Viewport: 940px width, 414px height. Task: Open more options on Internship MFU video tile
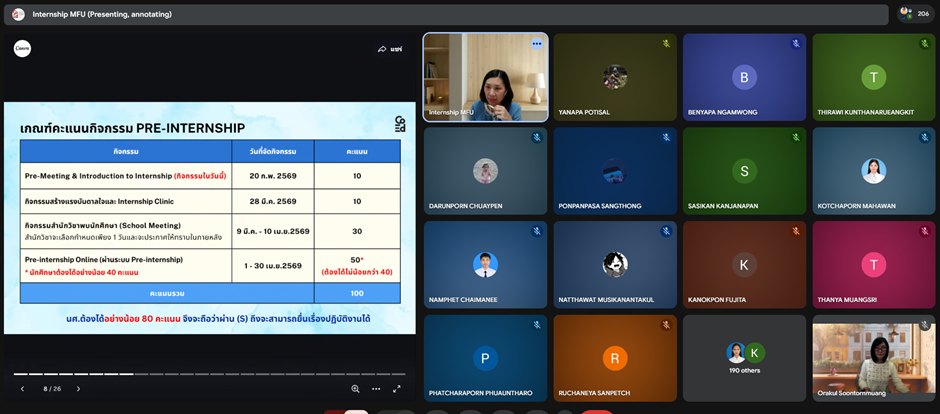537,44
